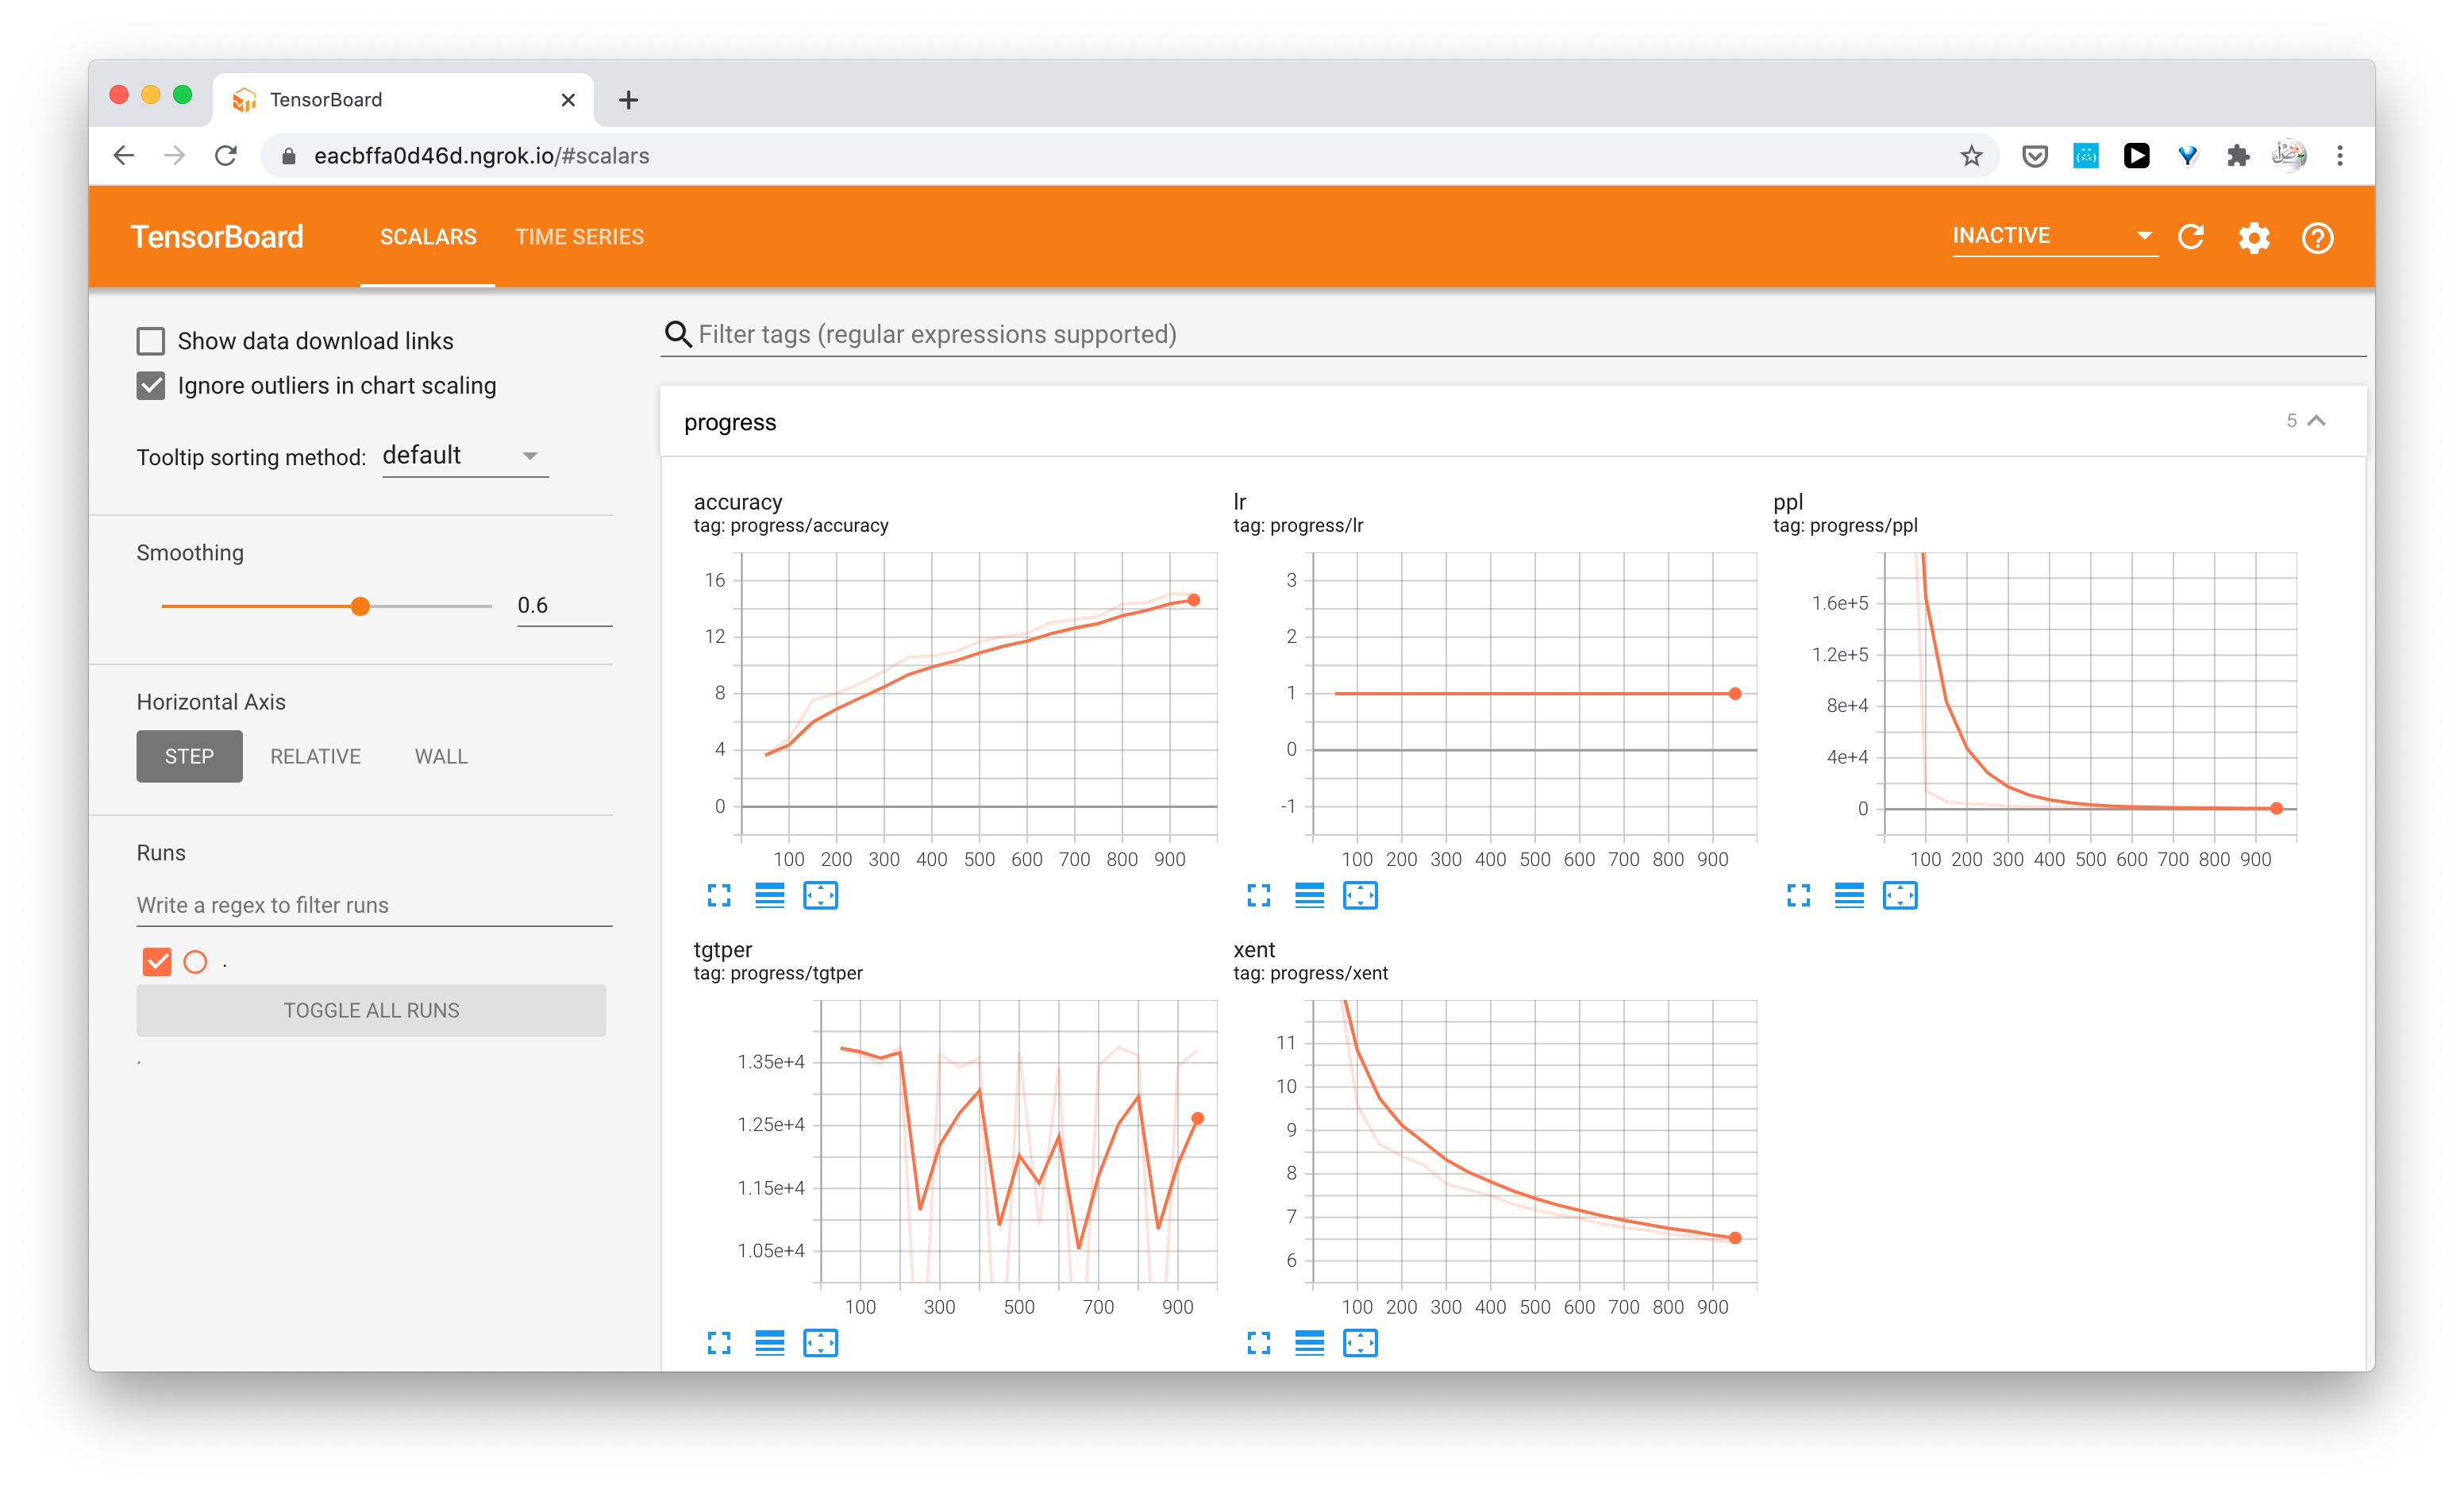Click the tgtper chart final data point
This screenshot has height=1489, width=2464.
pos(1198,1119)
